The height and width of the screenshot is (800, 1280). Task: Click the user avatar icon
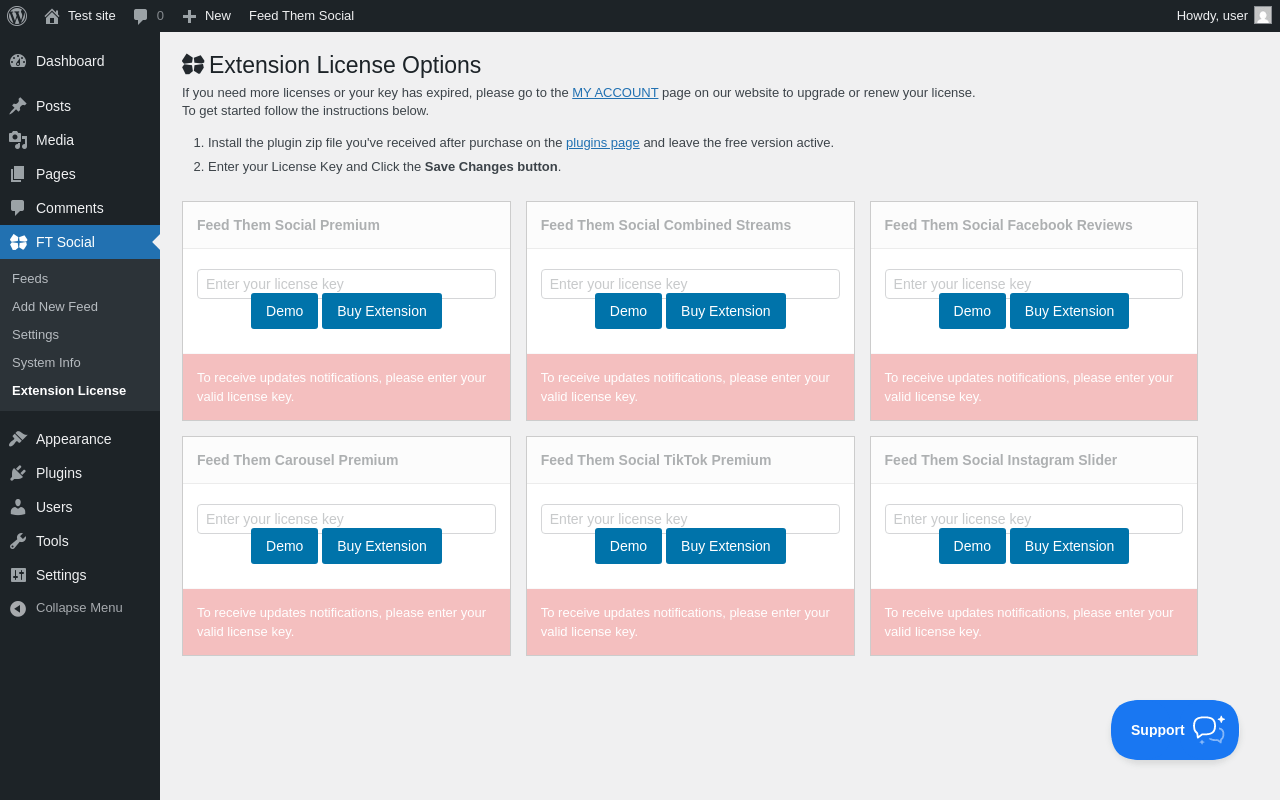tap(1263, 15)
